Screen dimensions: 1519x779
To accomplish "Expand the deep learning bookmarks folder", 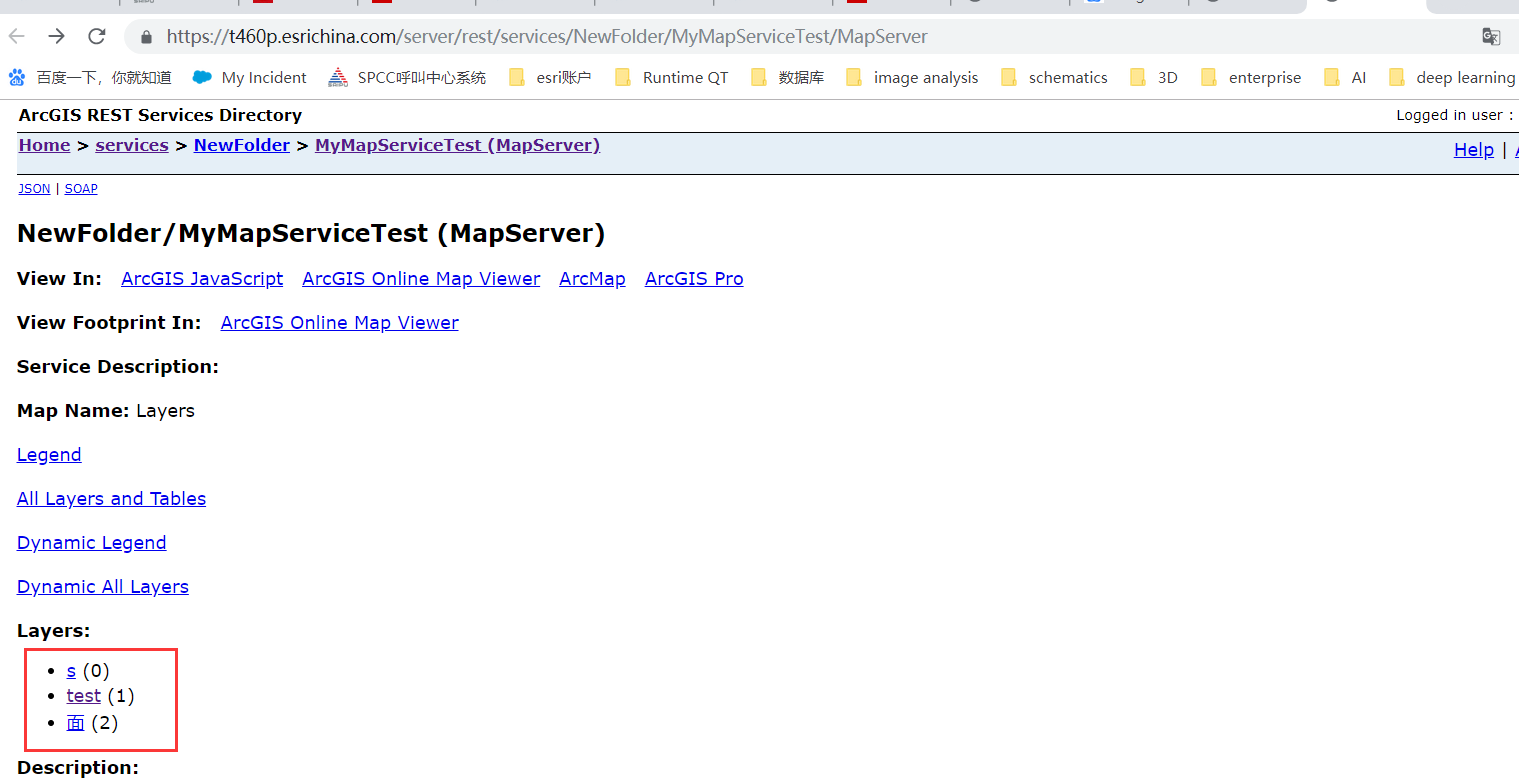I will pyautogui.click(x=1452, y=77).
